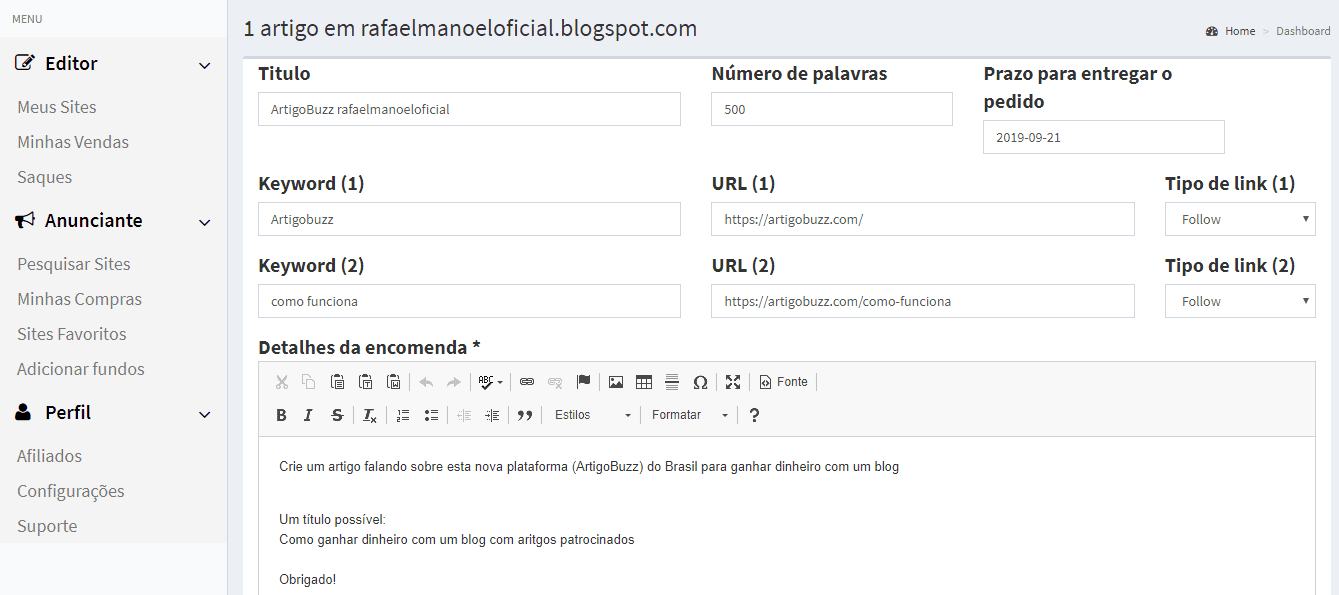This screenshot has width=1339, height=595.
Task: Open the editor help question mark
Action: point(754,415)
